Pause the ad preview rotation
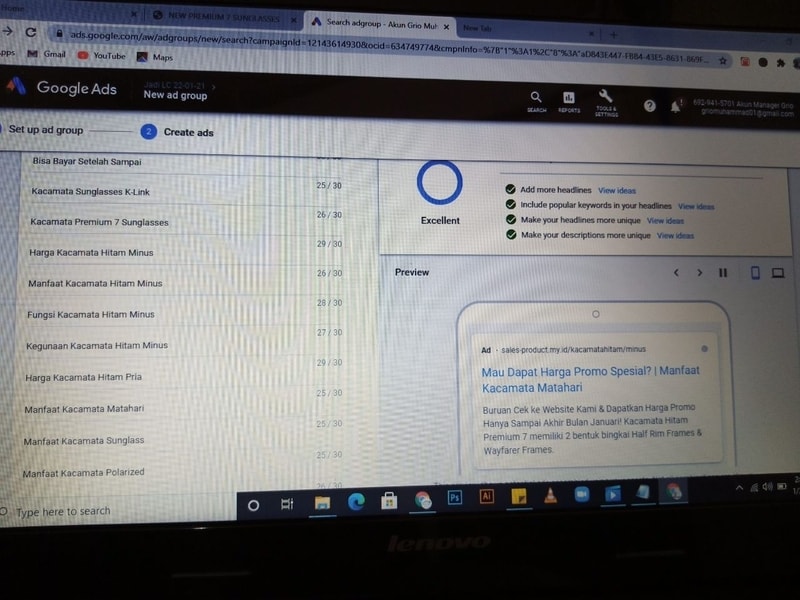This screenshot has height=600, width=800. [723, 273]
